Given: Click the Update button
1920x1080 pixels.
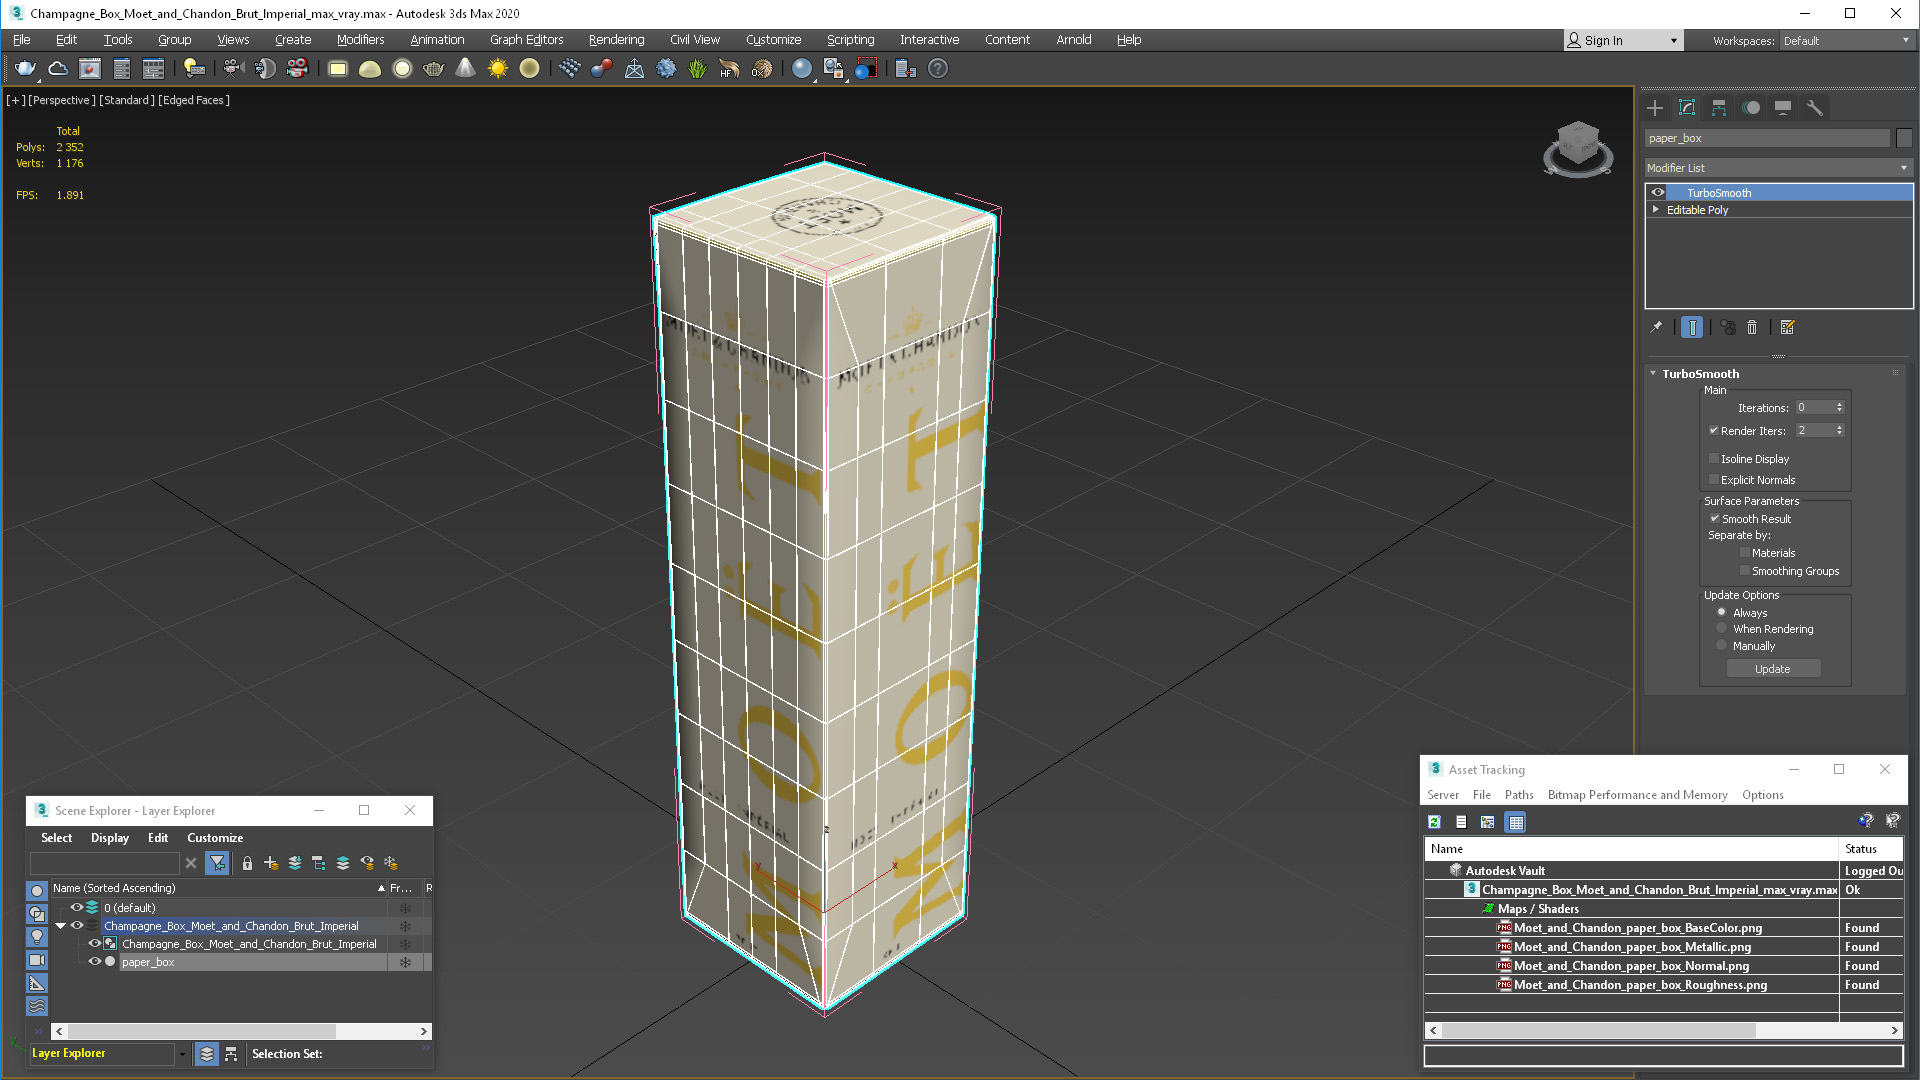Looking at the screenshot, I should click(x=1773, y=669).
